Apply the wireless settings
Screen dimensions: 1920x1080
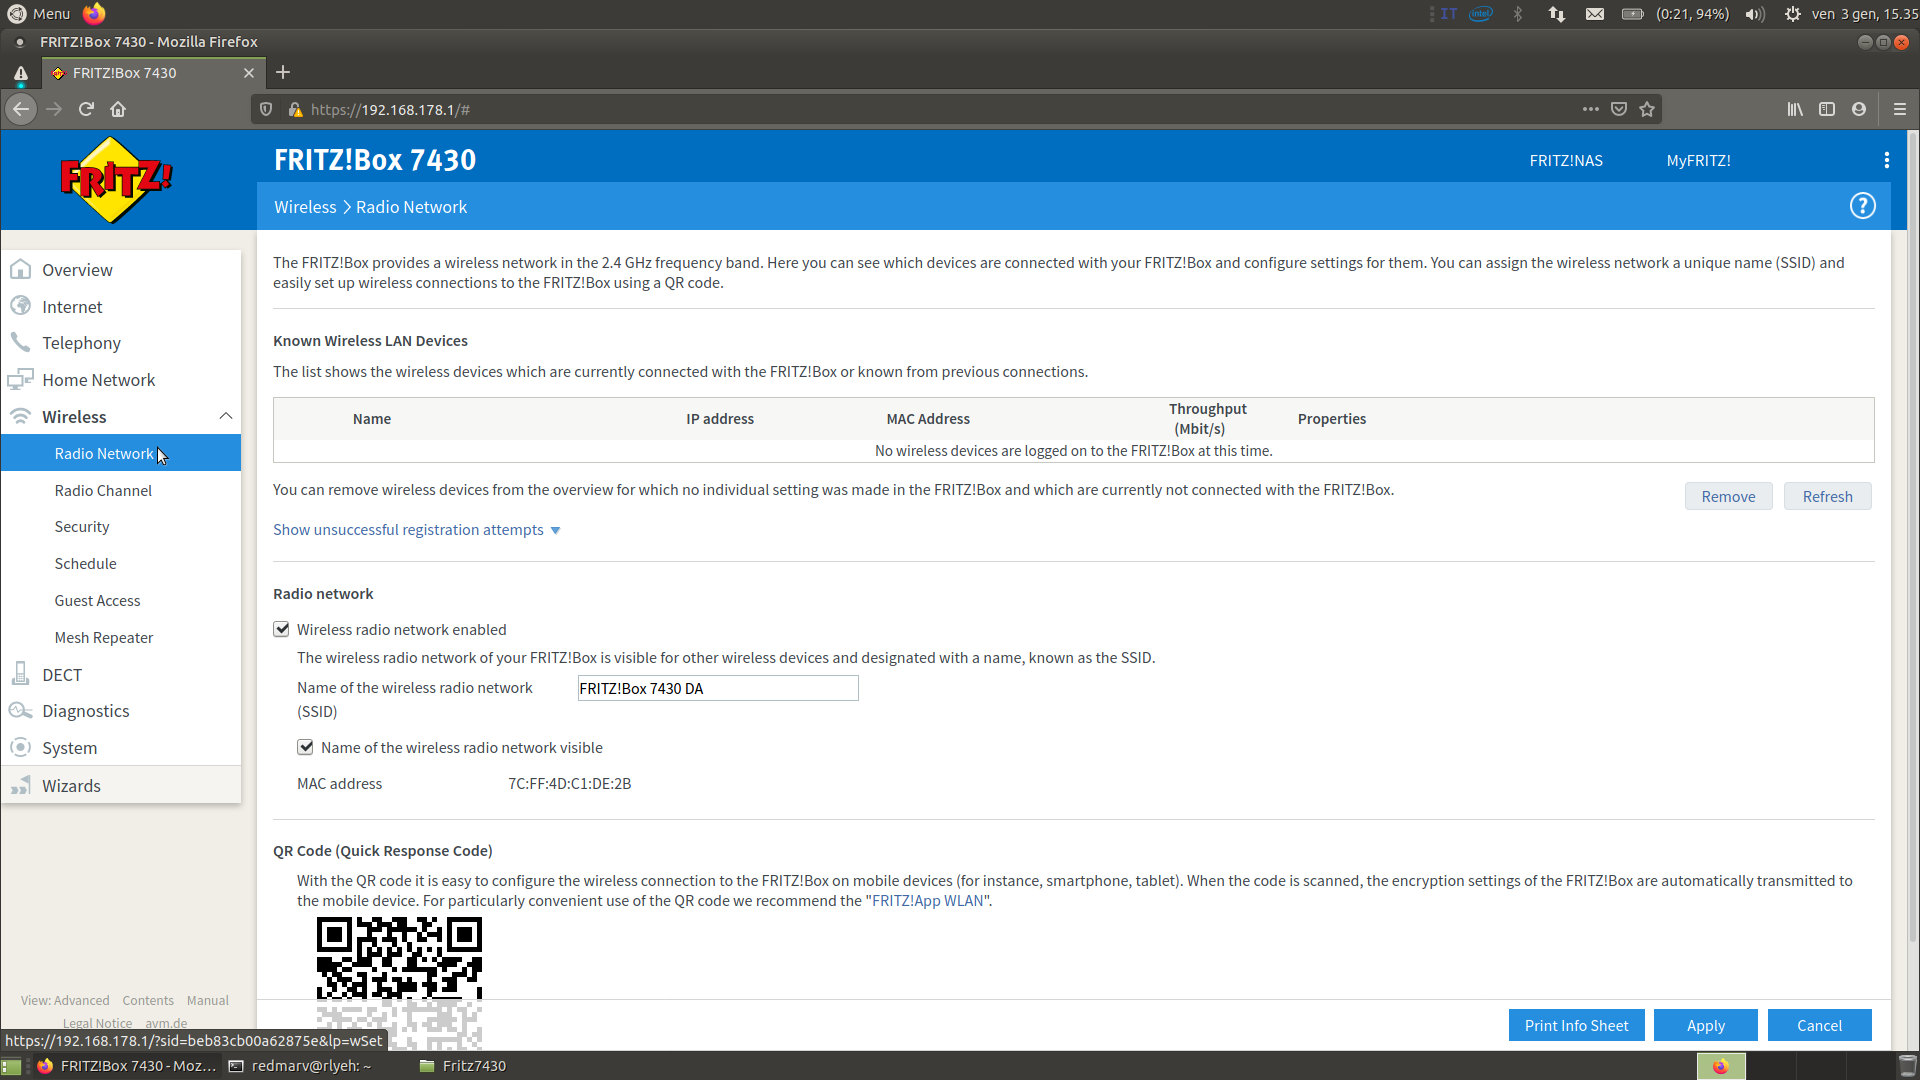coord(1705,1025)
